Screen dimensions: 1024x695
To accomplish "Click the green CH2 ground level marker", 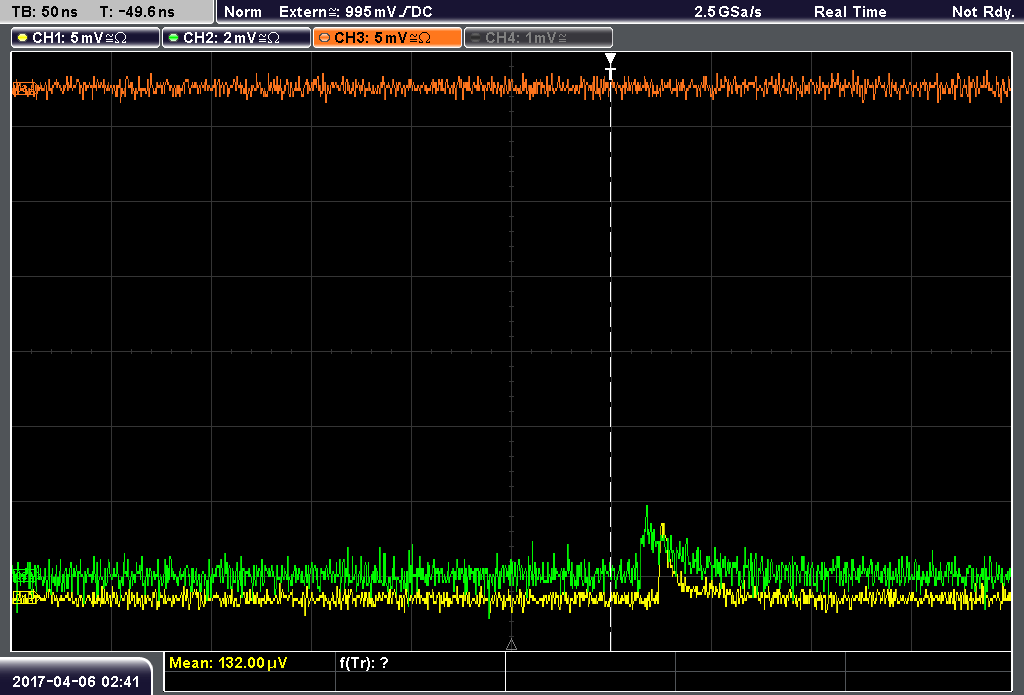I will pyautogui.click(x=23, y=576).
